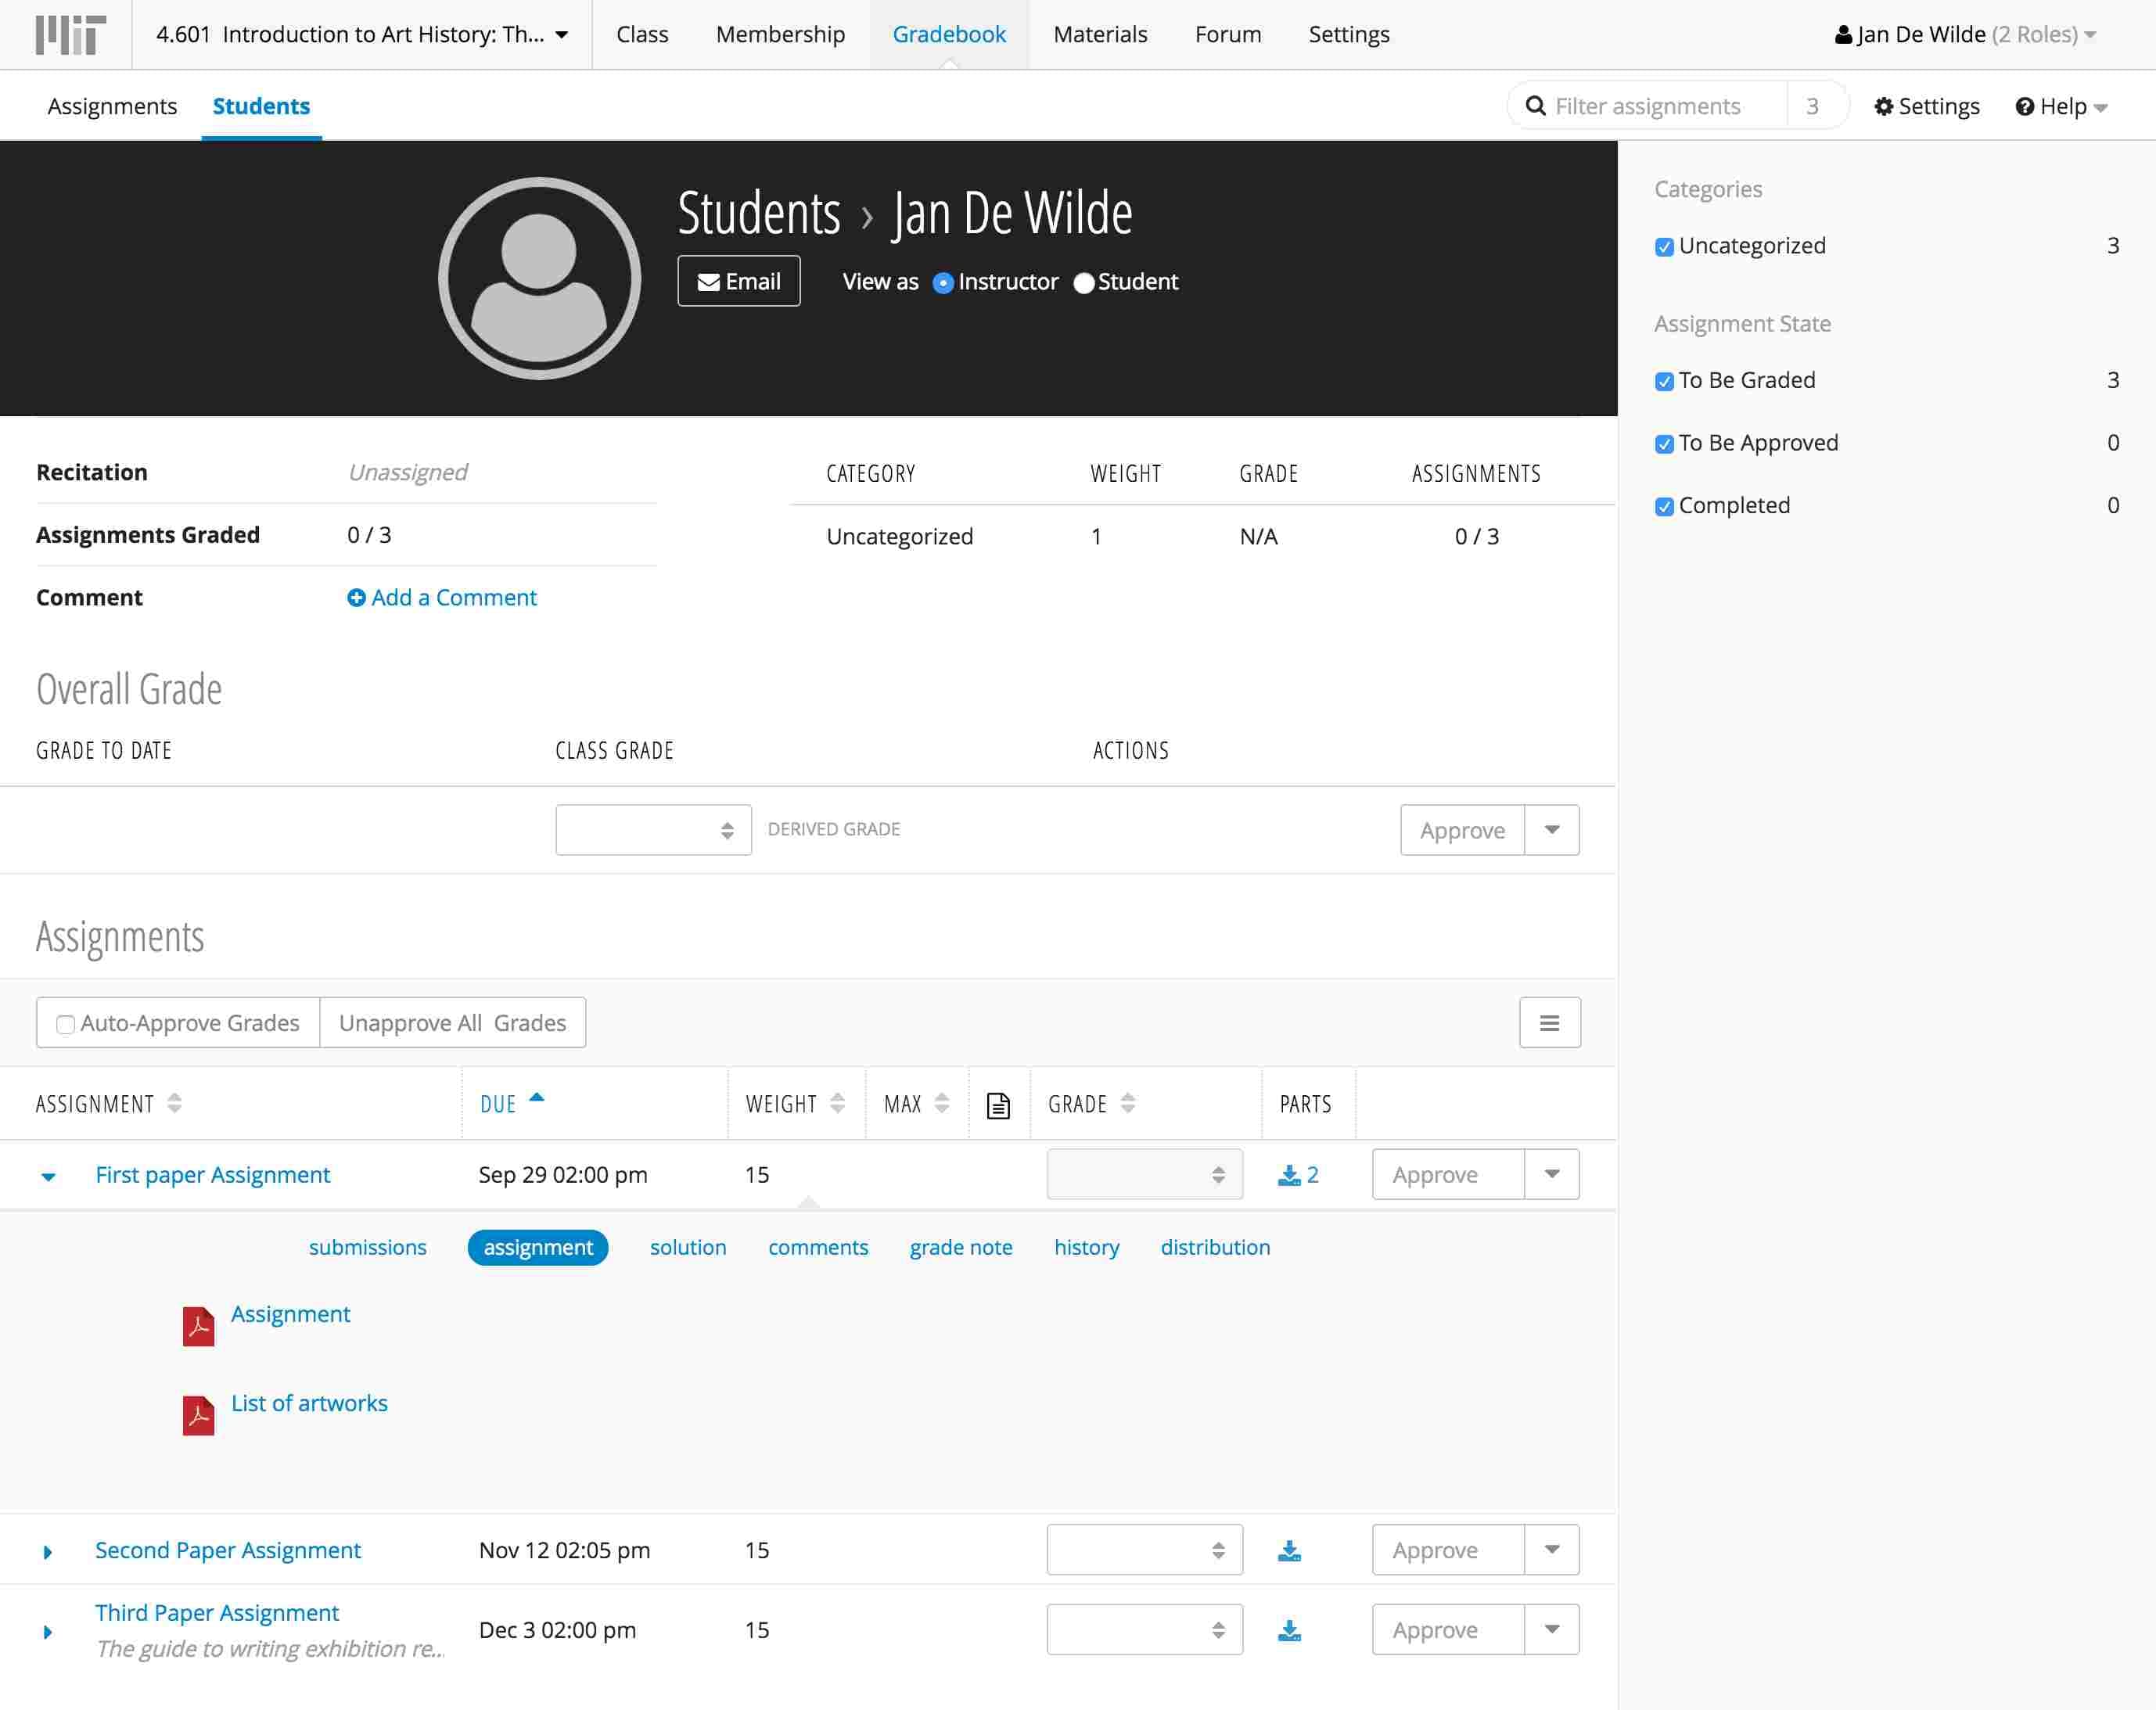Viewport: 2156px width, 1710px height.
Task: Expand the Second Paper Assignment row
Action: point(47,1552)
